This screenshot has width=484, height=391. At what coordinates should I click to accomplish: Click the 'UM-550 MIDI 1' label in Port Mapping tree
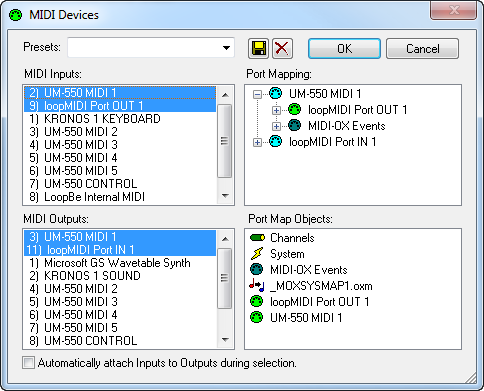pyautogui.click(x=325, y=94)
